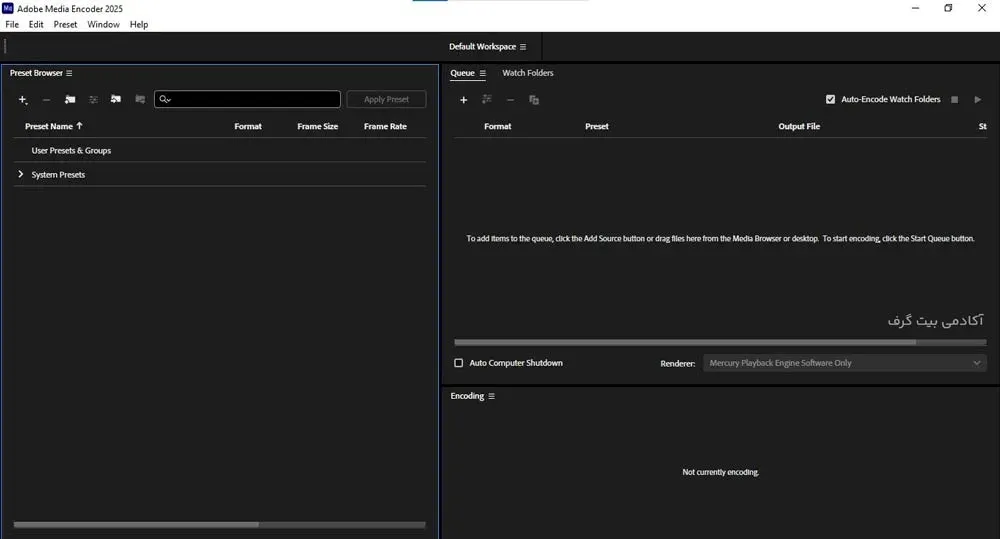The height and width of the screenshot is (539, 1000).
Task: Click inside the preset search field
Action: (x=247, y=99)
